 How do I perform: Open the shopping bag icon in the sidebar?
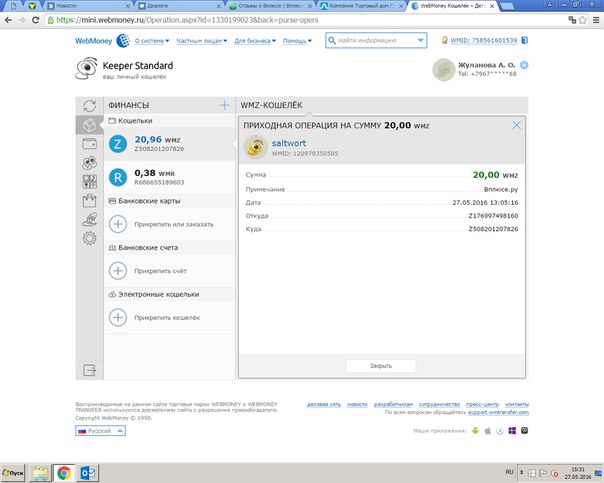89,201
